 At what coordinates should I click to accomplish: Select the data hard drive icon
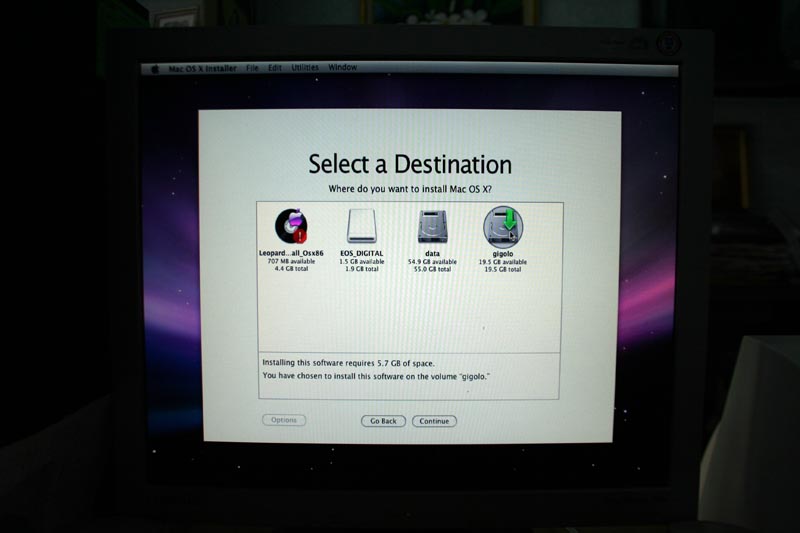click(433, 226)
